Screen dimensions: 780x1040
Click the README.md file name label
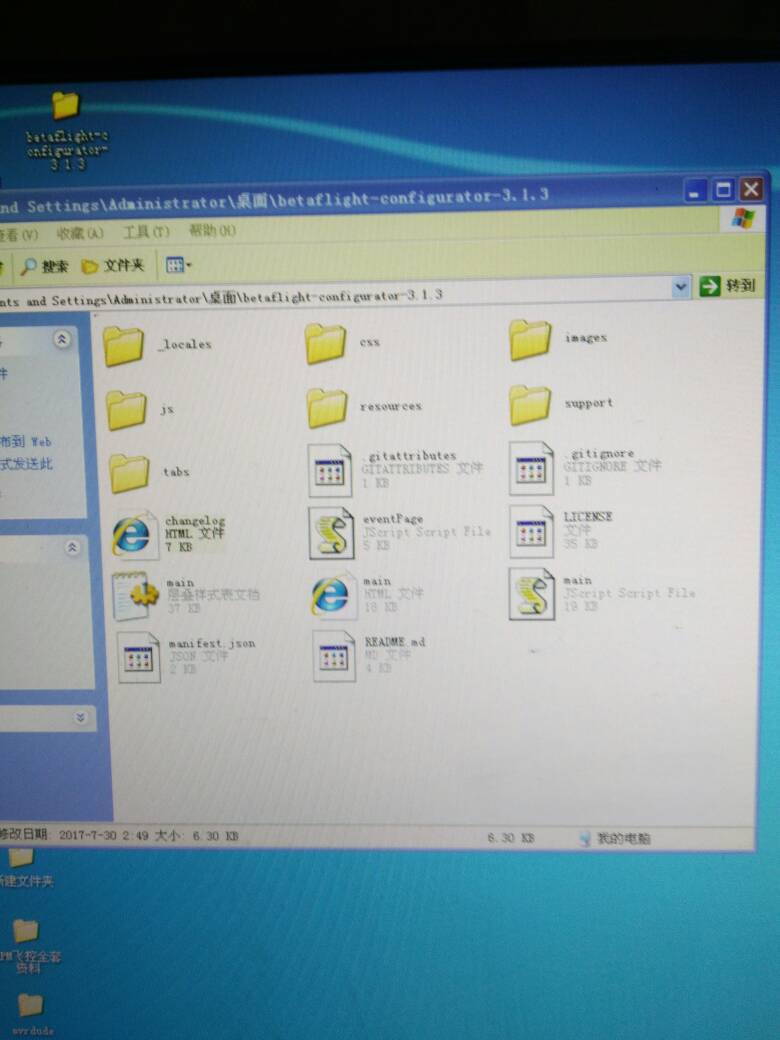point(395,641)
